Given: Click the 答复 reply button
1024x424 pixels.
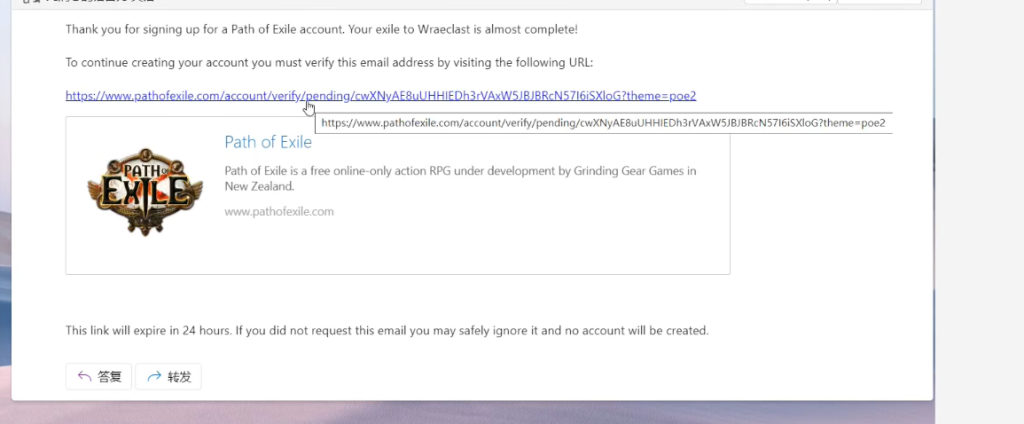Looking at the screenshot, I should tap(99, 376).
